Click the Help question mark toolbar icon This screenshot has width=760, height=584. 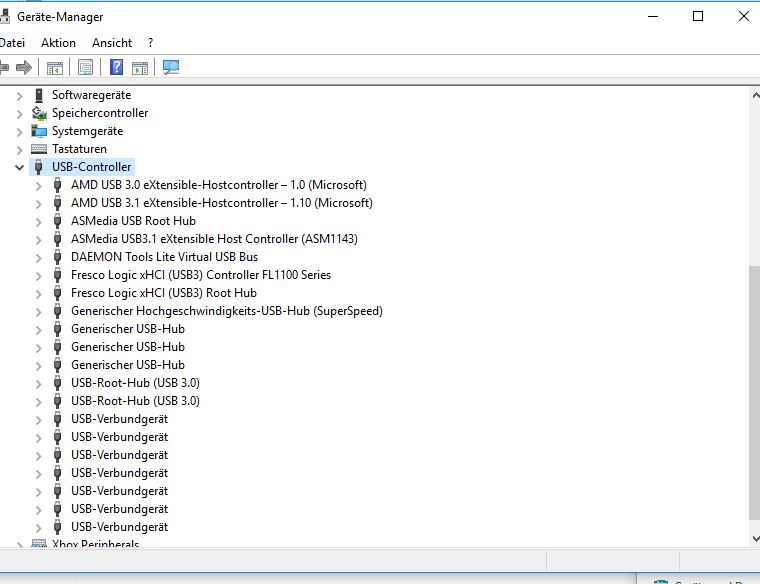click(116, 67)
